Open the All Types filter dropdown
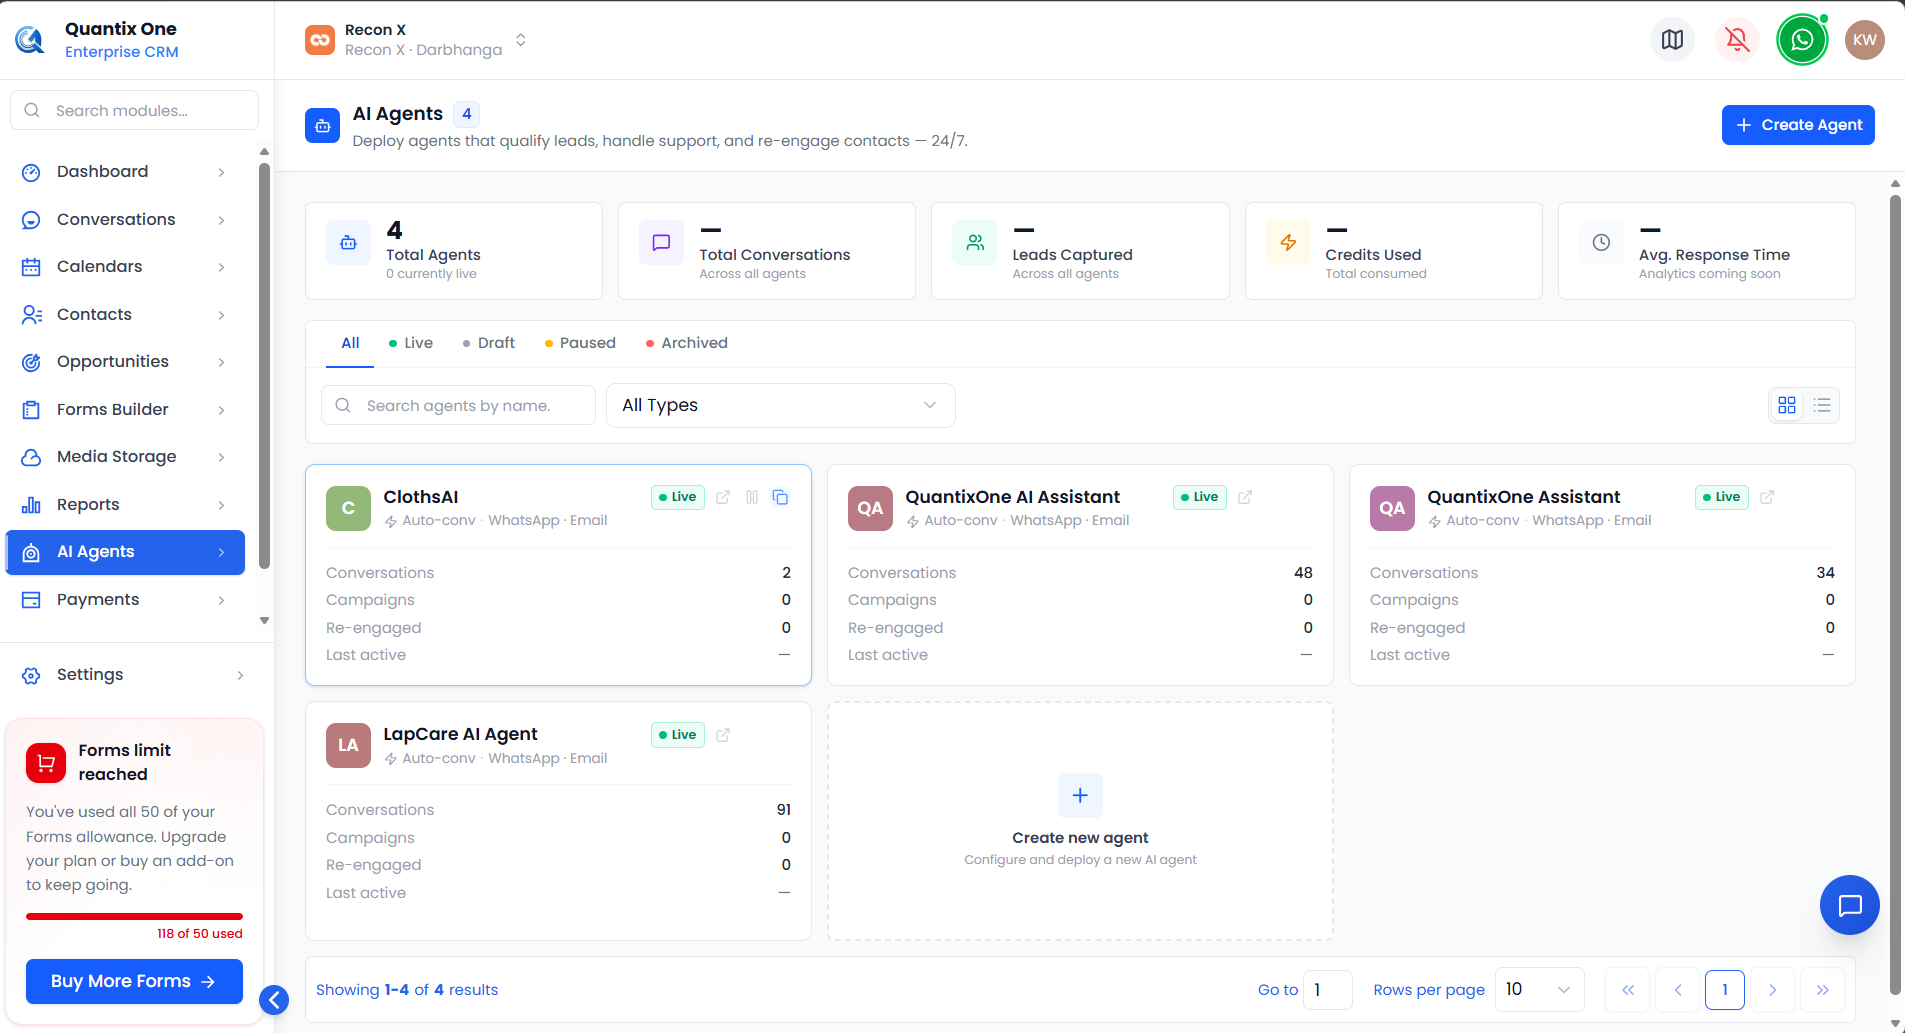 (x=780, y=405)
